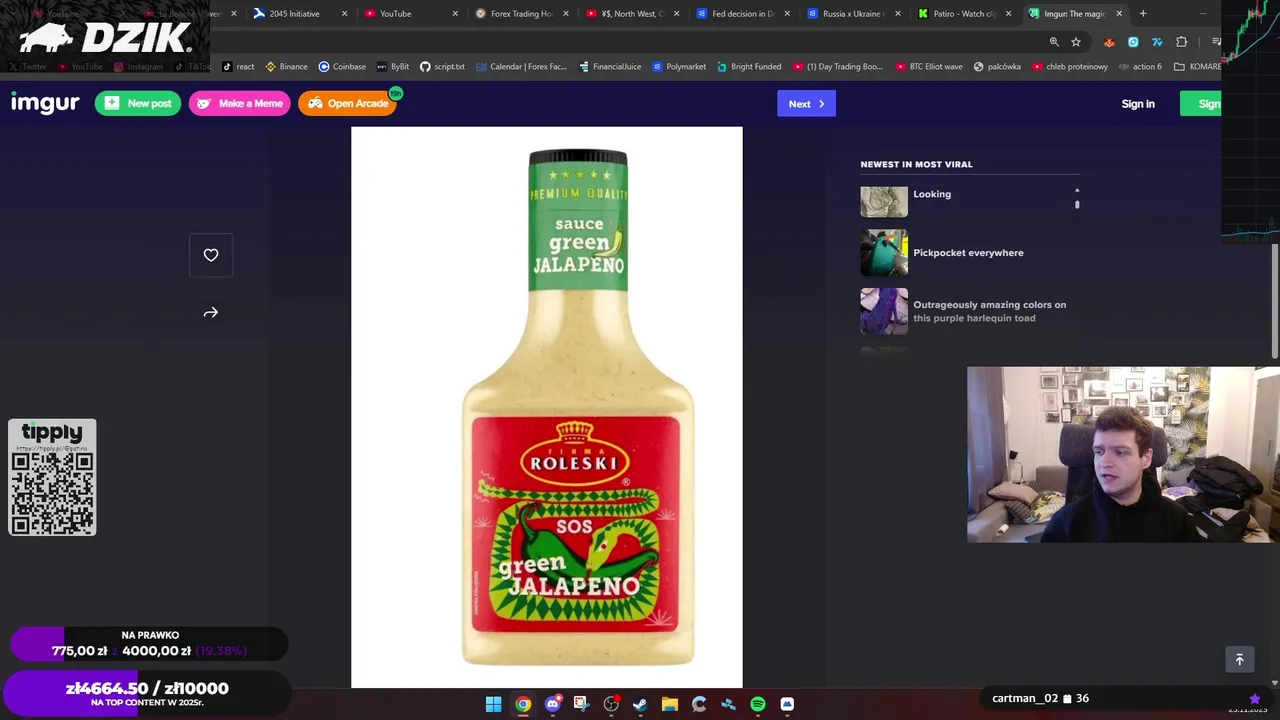Open a new browser tab
The width and height of the screenshot is (1280, 720).
point(1143,14)
